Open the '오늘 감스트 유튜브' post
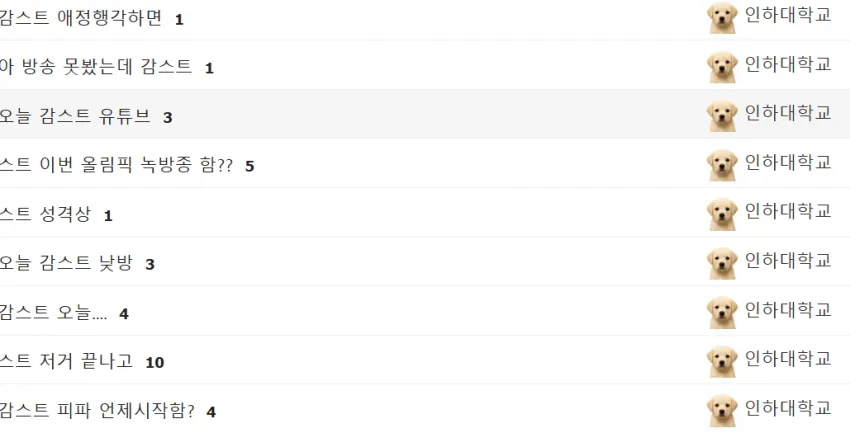850x433 pixels. click(75, 117)
